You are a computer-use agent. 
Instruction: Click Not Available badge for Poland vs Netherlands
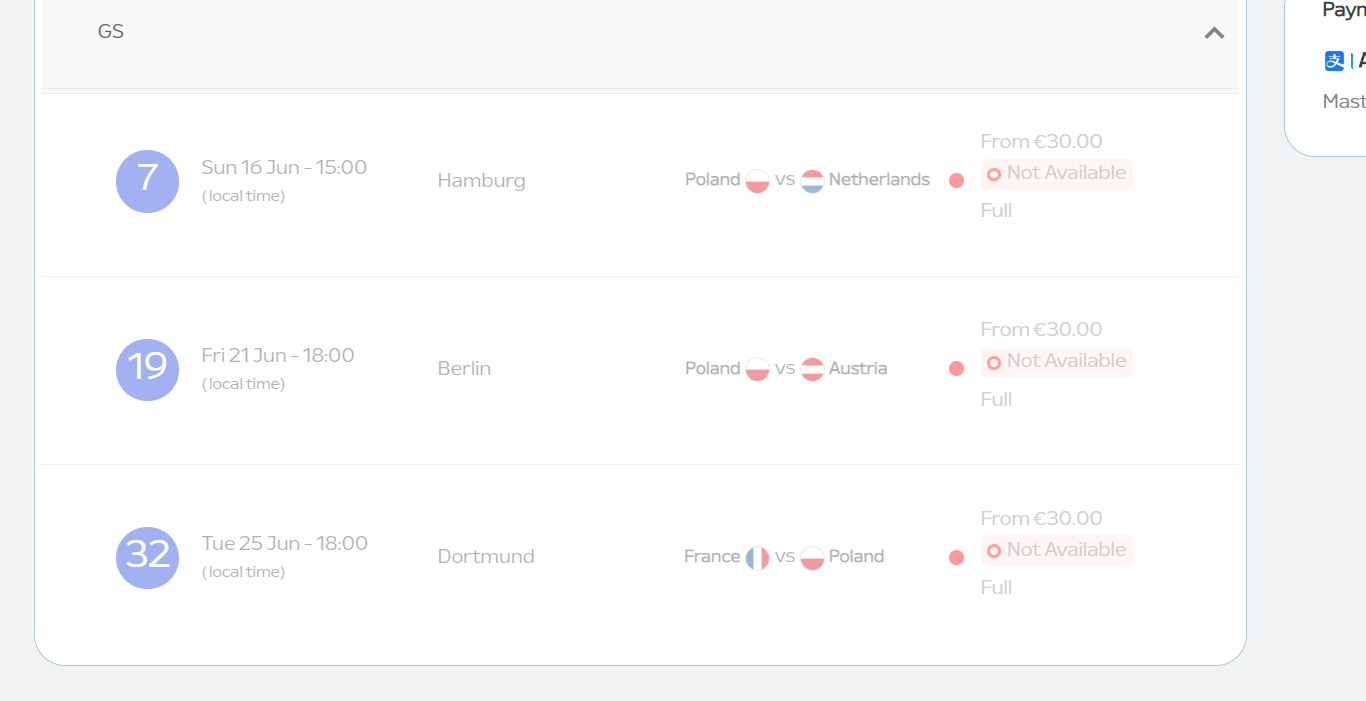click(x=1057, y=174)
